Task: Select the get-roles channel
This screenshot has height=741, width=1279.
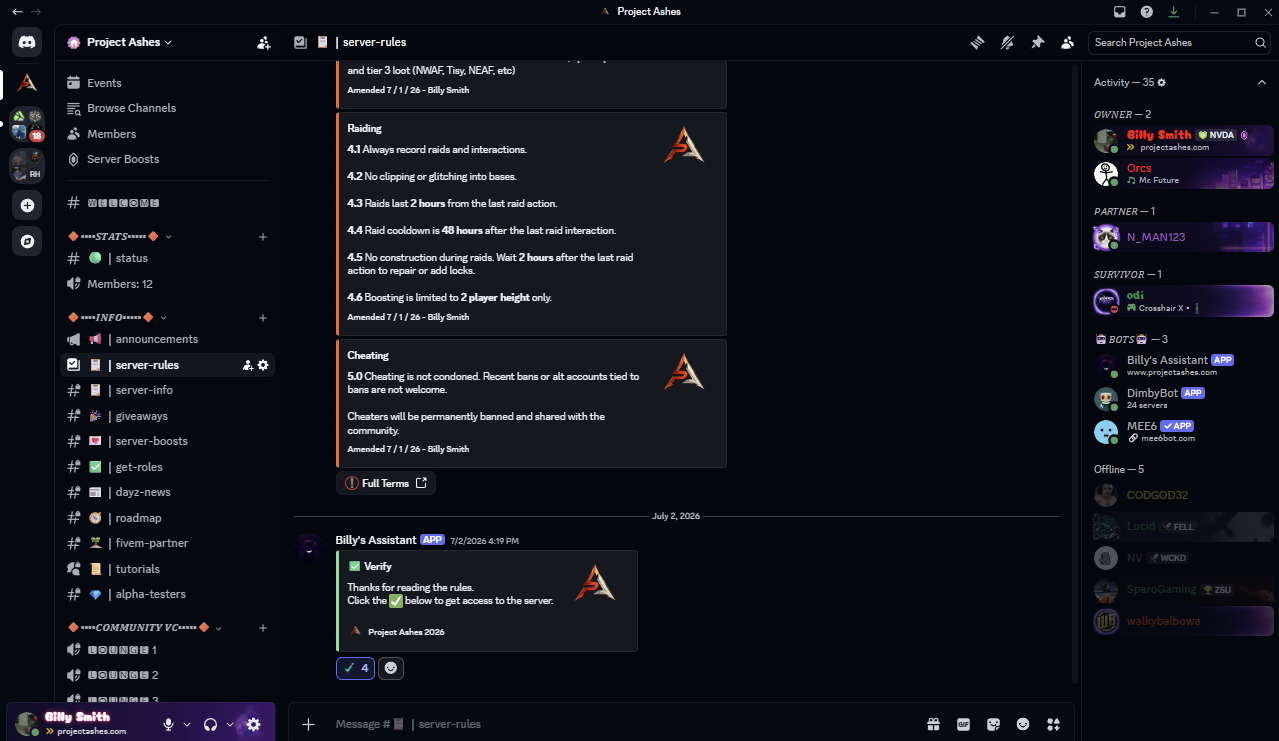Action: point(167,467)
